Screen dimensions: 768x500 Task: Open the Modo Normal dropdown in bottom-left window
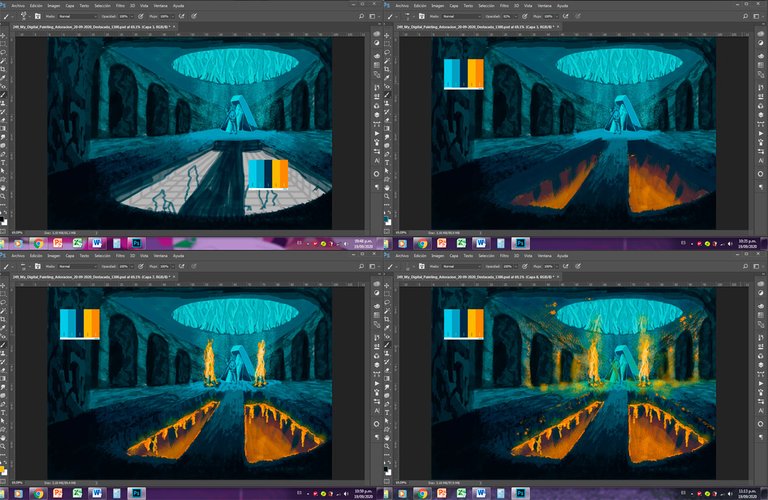pos(78,266)
